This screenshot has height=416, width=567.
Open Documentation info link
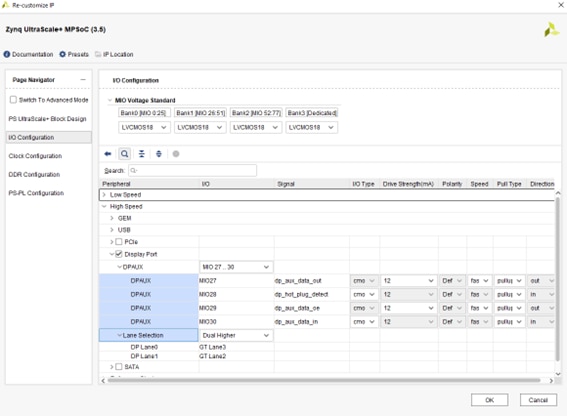[28, 54]
